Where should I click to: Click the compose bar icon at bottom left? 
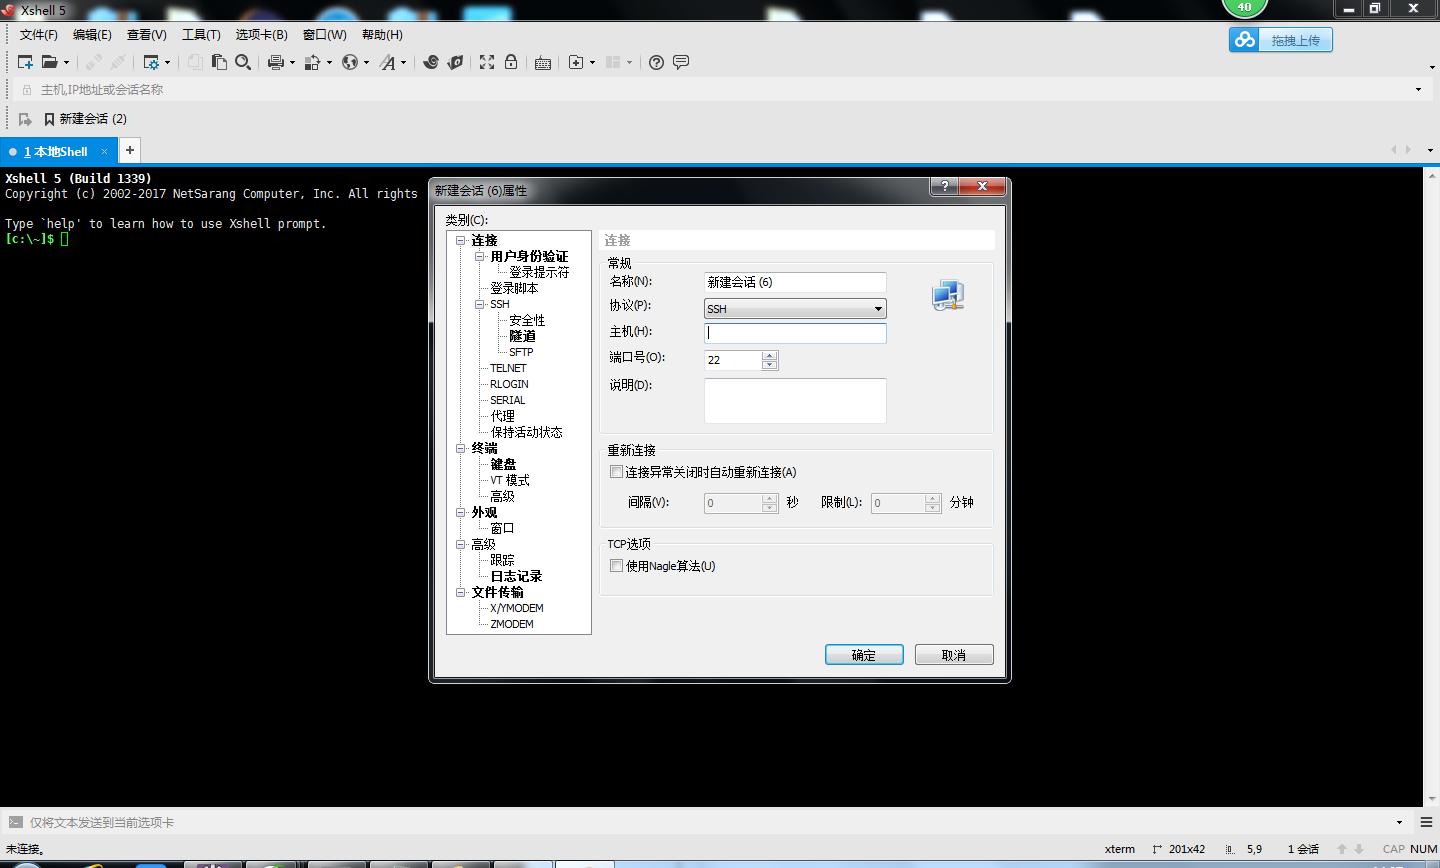click(15, 822)
